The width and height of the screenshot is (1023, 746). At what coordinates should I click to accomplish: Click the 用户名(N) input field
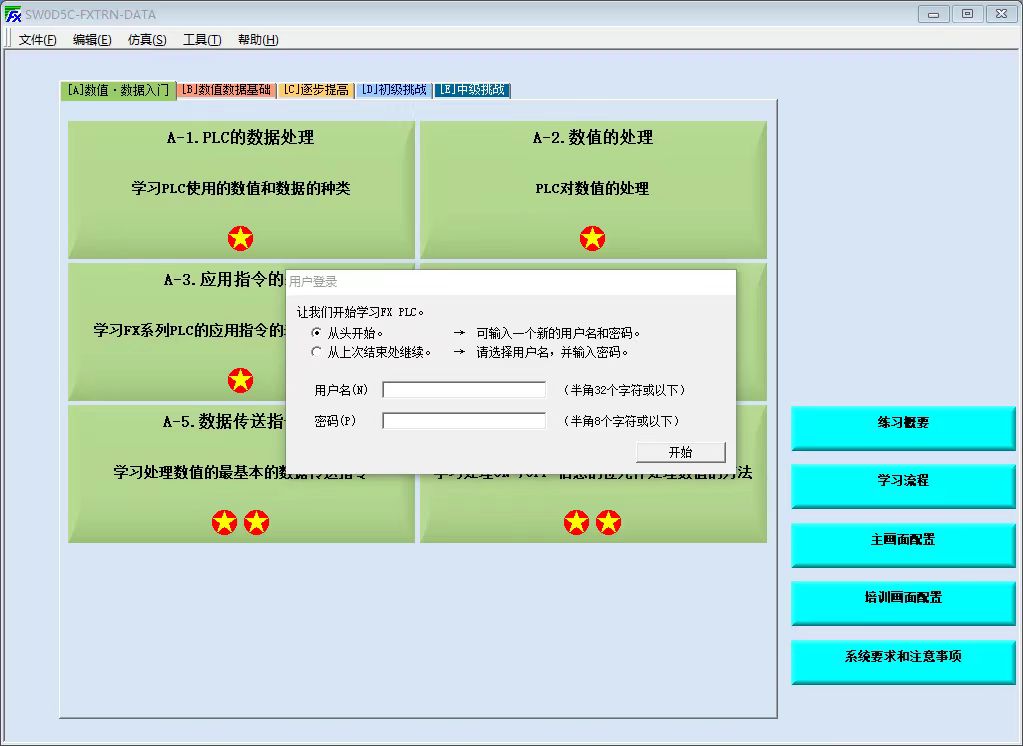(x=464, y=390)
